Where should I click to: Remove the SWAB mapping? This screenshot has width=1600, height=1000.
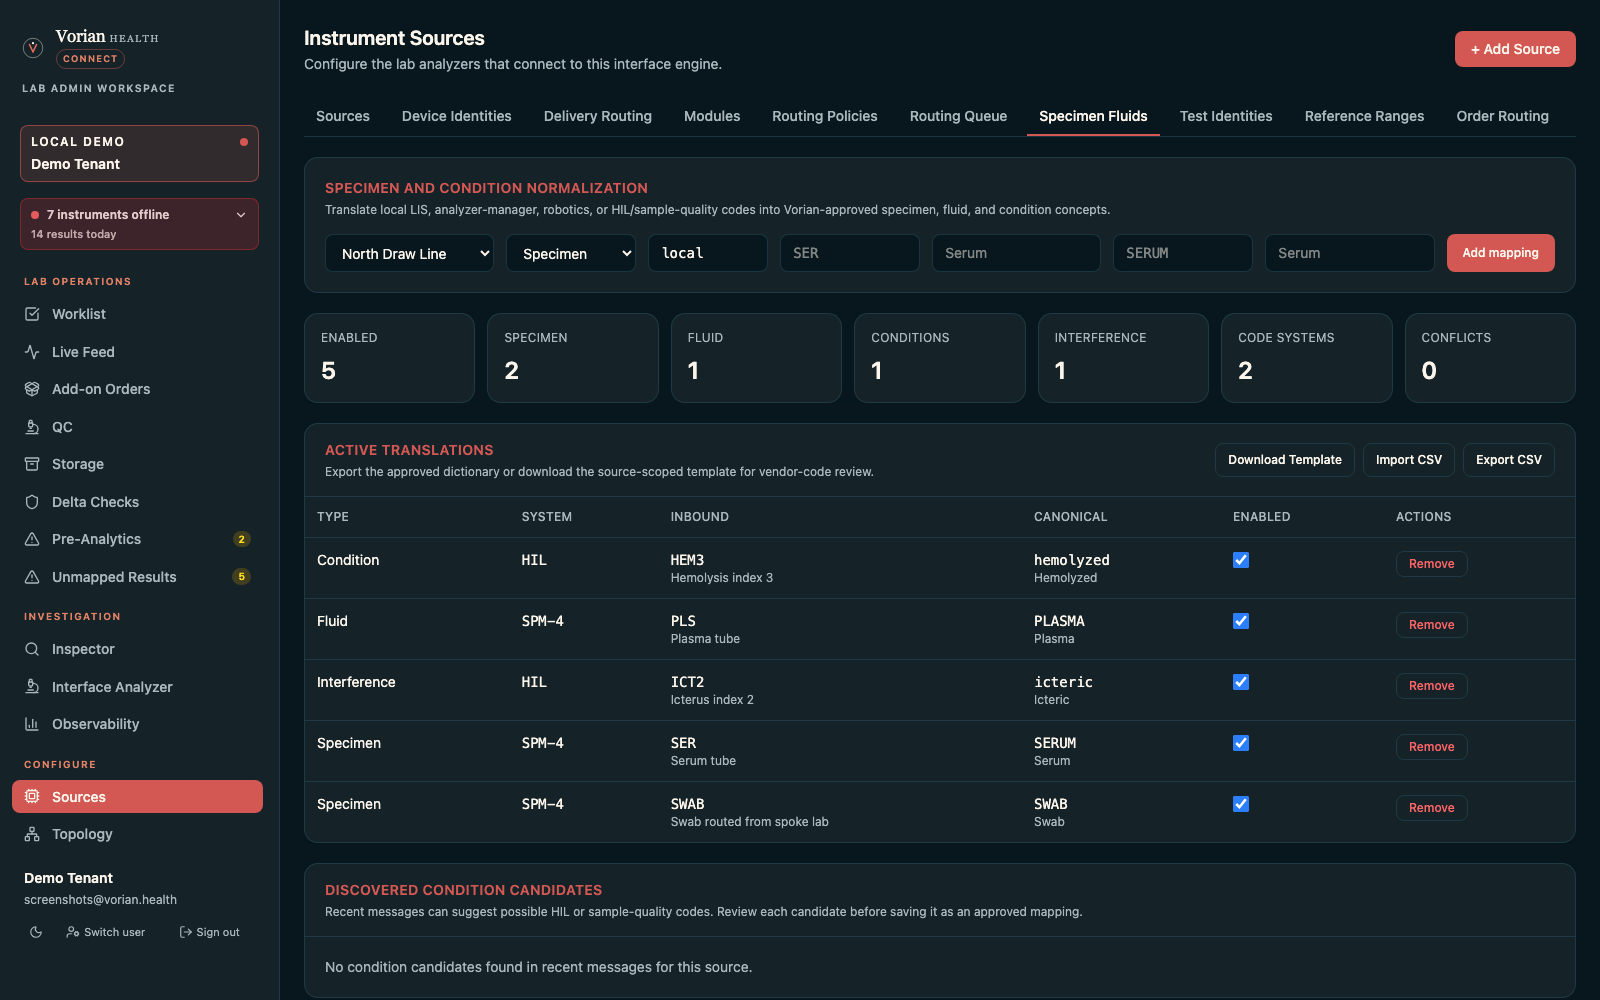coord(1432,808)
